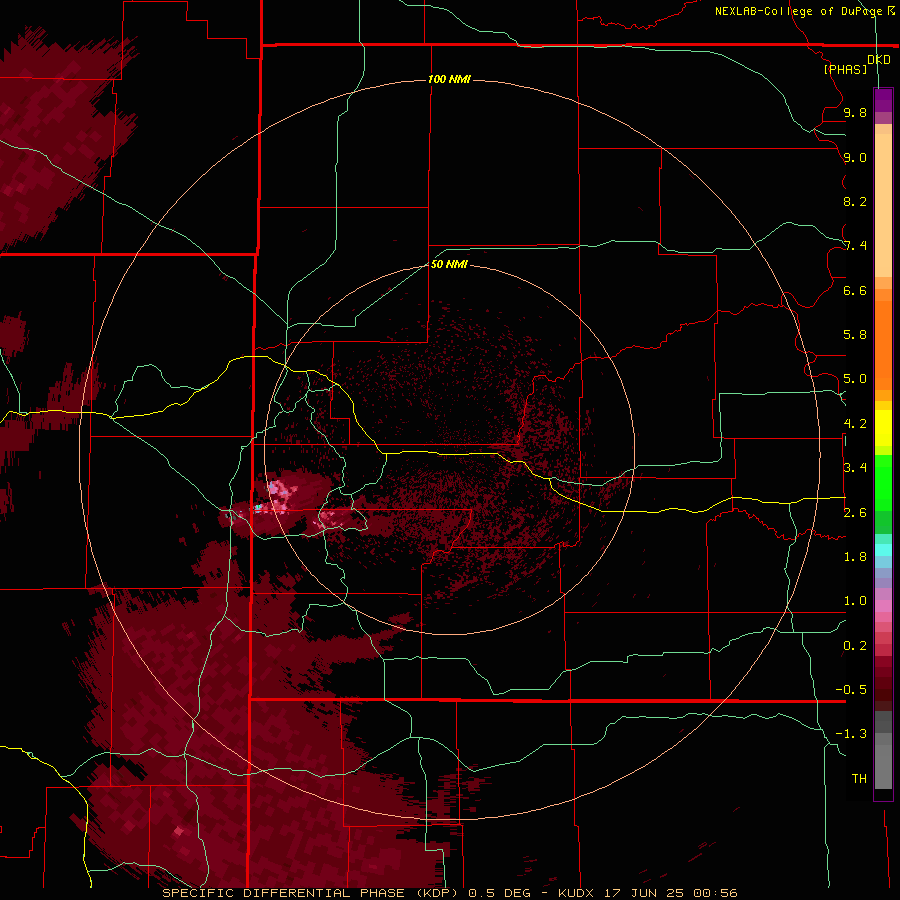This screenshot has width=900, height=900.
Task: Pick the gray segment at the color bar bottom
Action: [883, 763]
